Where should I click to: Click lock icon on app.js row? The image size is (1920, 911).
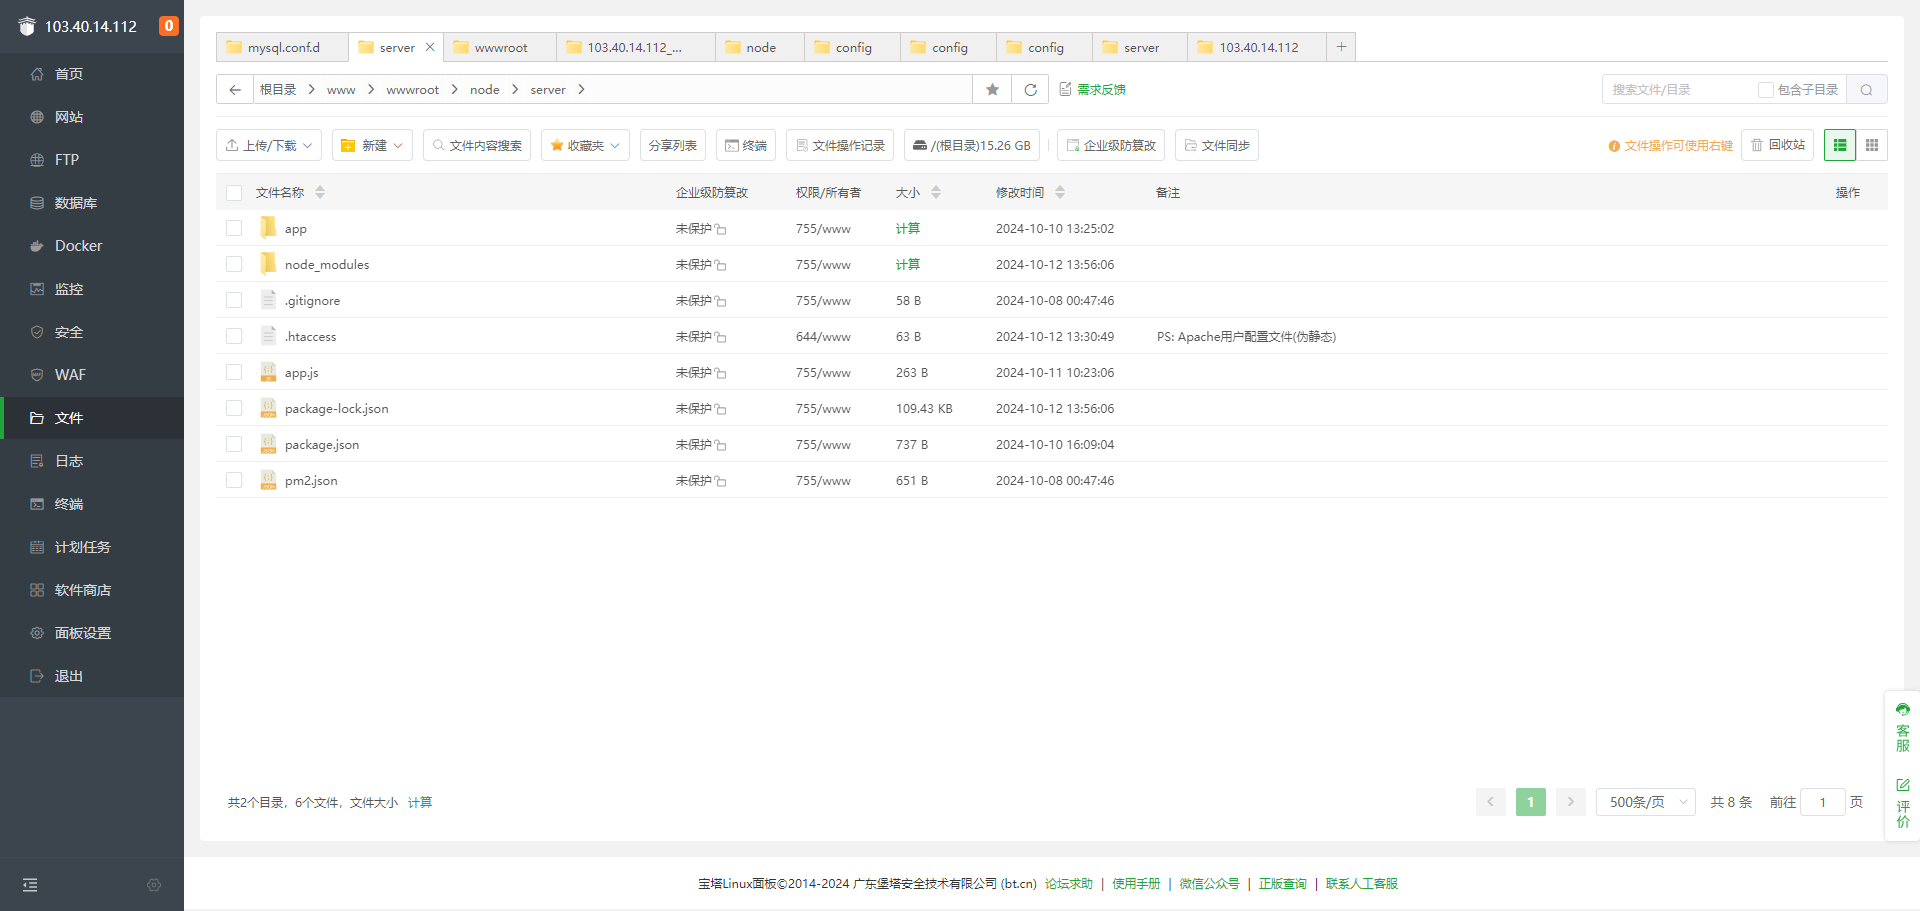[721, 373]
